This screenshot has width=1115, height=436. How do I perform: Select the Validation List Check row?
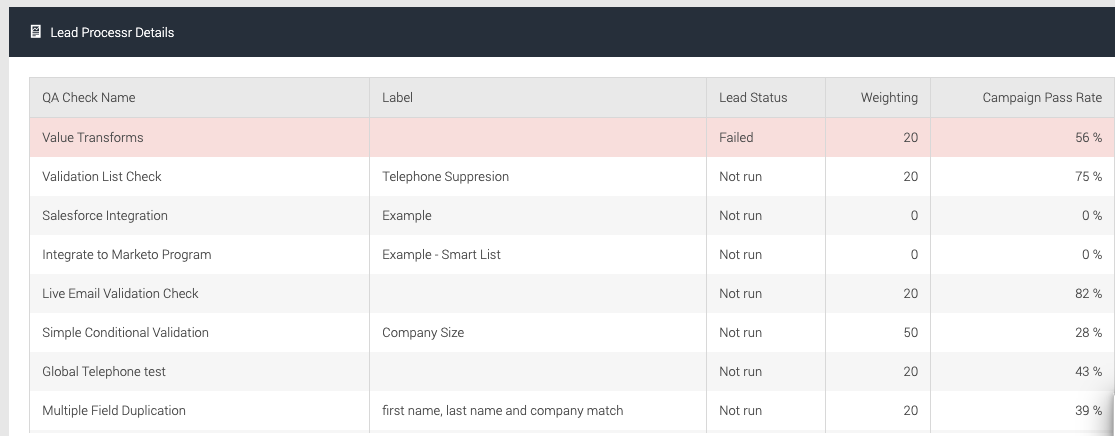click(x=572, y=176)
